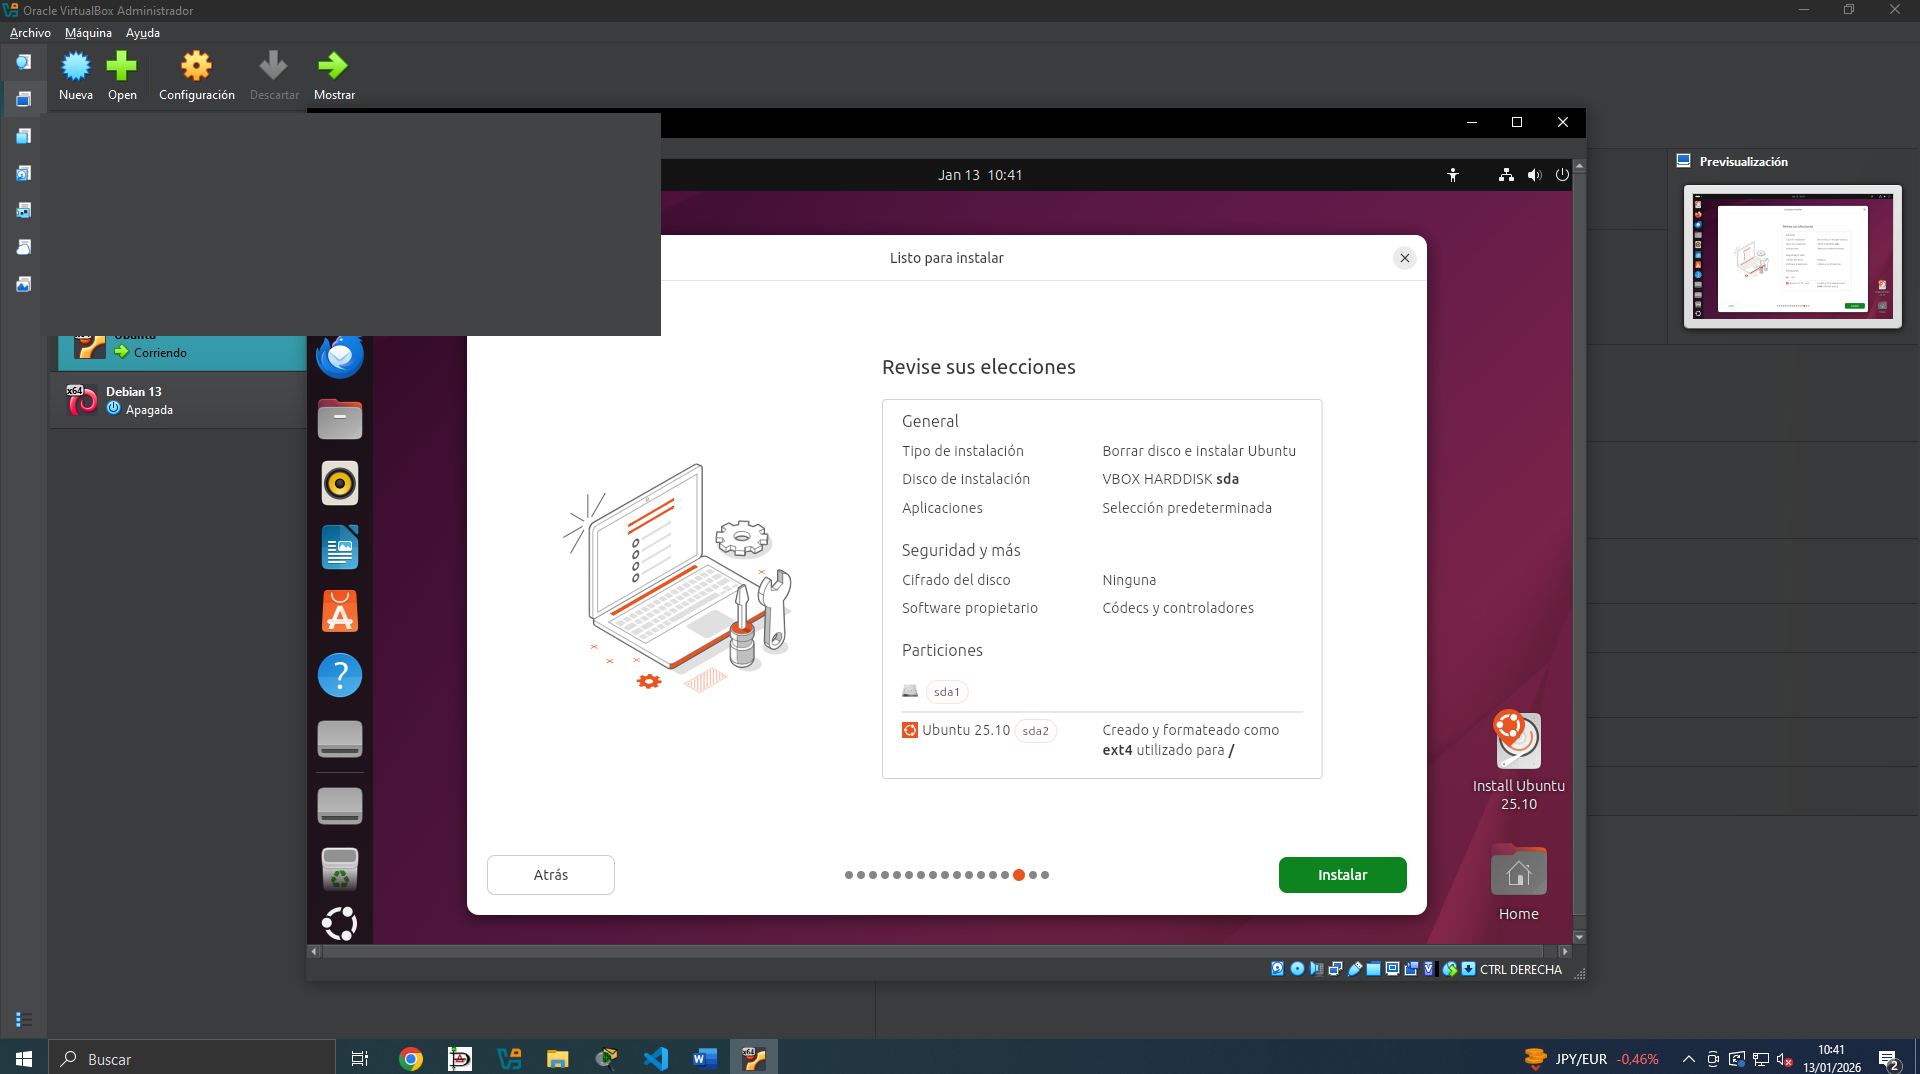Click the VM horizontal scrollbar right arrow
The image size is (1920, 1074).
[1565, 952]
